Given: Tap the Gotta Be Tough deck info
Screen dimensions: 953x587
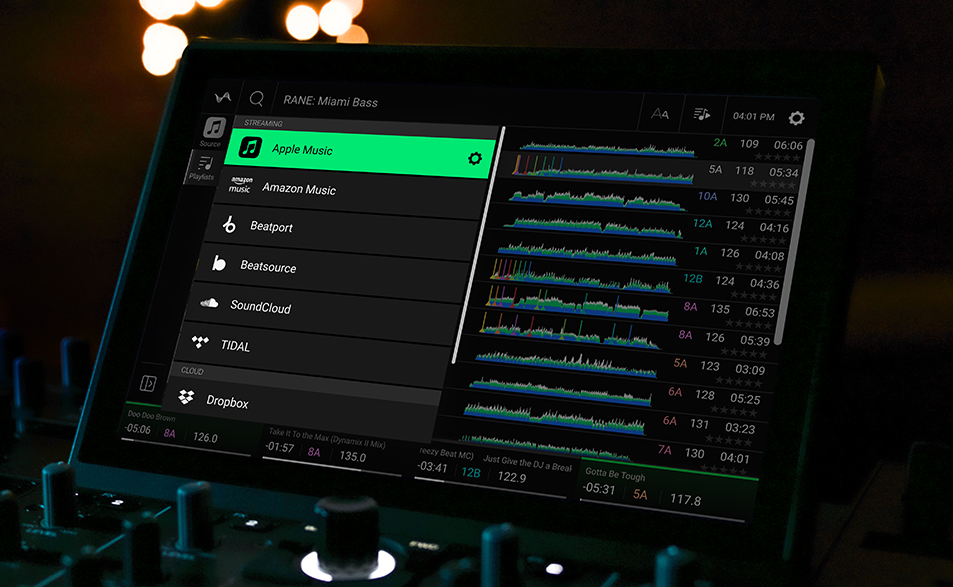Looking at the screenshot, I should click(667, 490).
